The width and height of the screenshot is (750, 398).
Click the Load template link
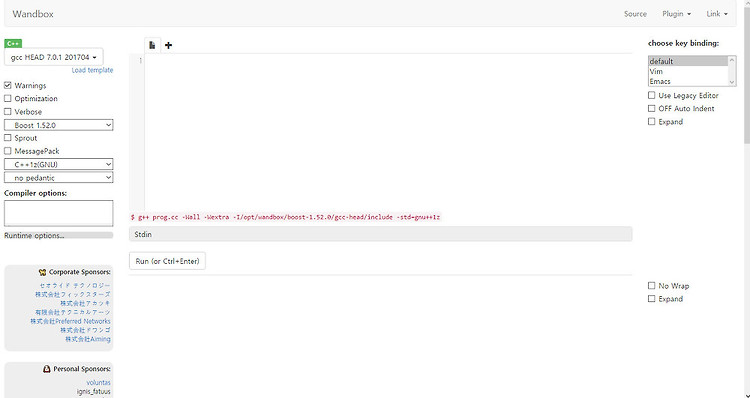pos(92,70)
